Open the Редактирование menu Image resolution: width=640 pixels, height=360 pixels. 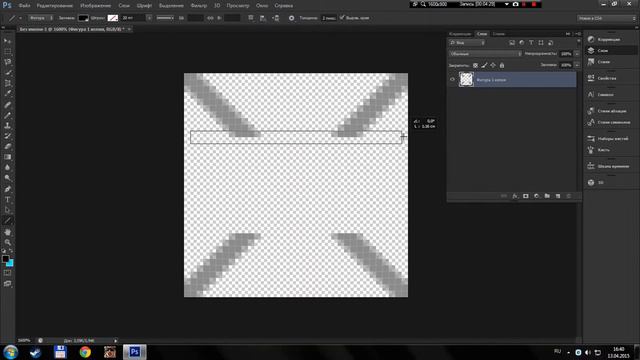tap(55, 6)
